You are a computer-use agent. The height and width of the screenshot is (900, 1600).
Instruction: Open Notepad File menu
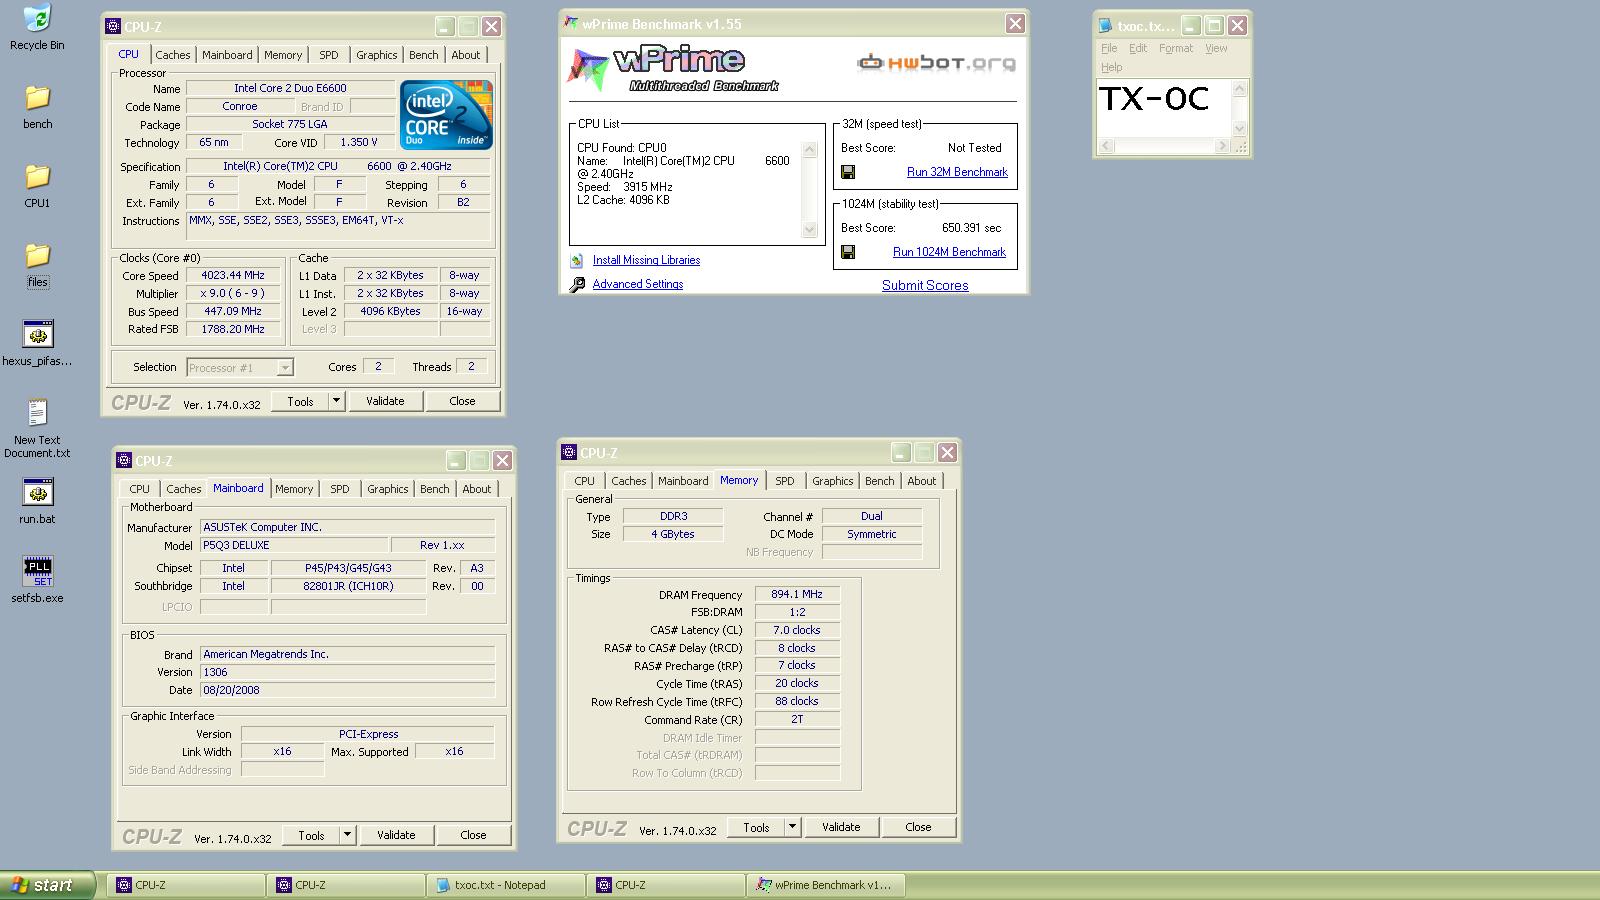pyautogui.click(x=1109, y=48)
